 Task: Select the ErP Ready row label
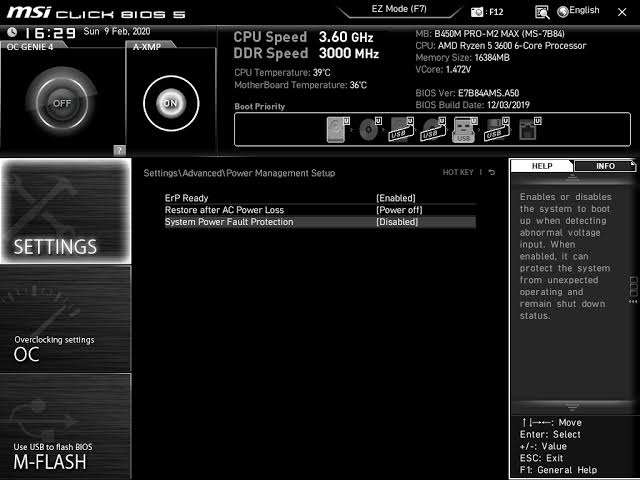(187, 198)
